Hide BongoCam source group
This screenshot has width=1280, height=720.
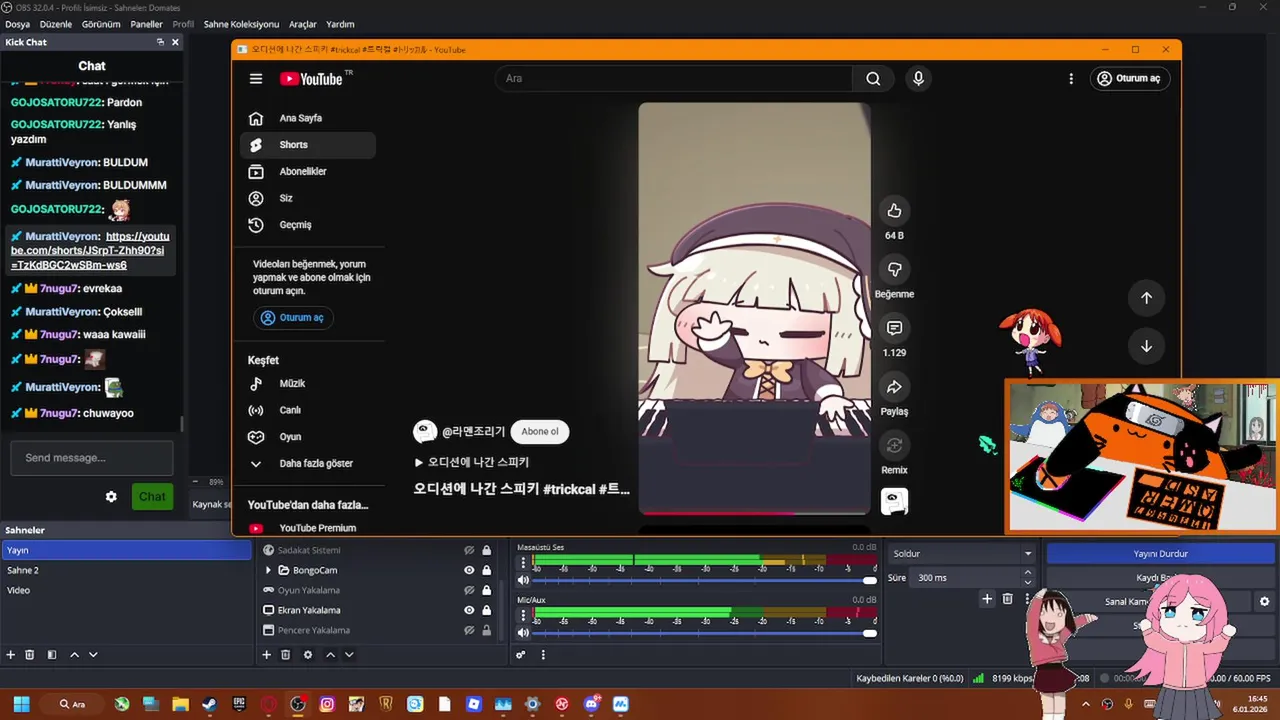(x=469, y=570)
